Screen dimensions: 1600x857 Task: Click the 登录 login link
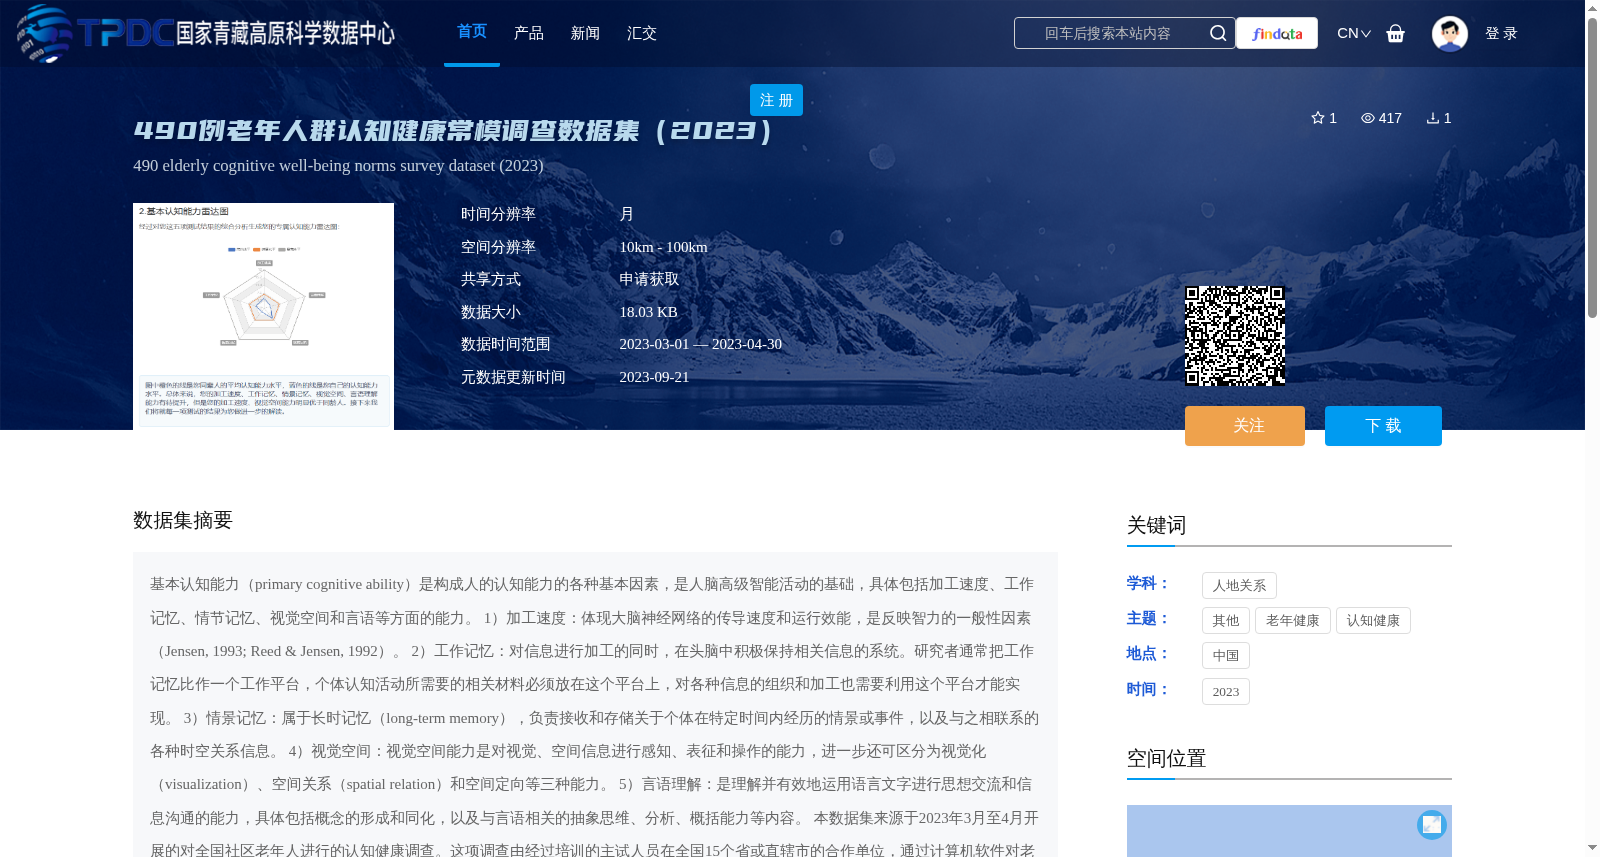tap(1501, 33)
